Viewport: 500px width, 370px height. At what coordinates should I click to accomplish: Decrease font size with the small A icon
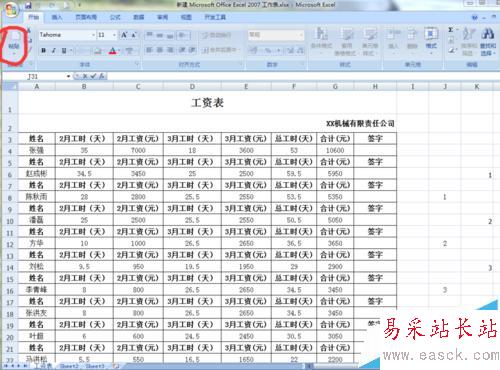click(x=134, y=35)
